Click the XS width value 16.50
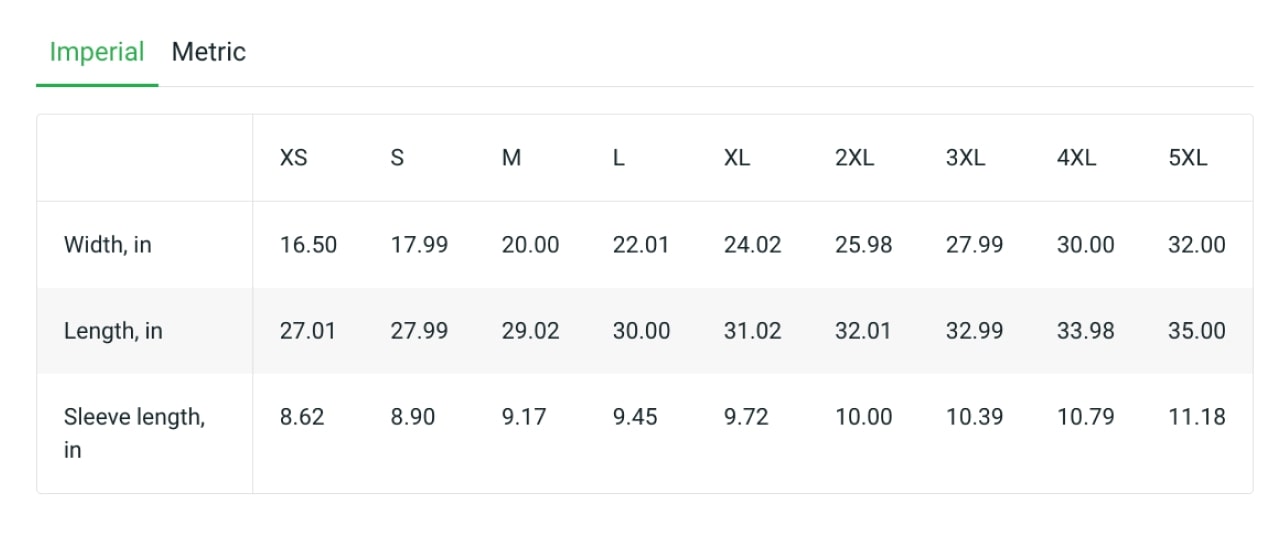Viewport: 1280px width, 547px height. [x=308, y=245]
